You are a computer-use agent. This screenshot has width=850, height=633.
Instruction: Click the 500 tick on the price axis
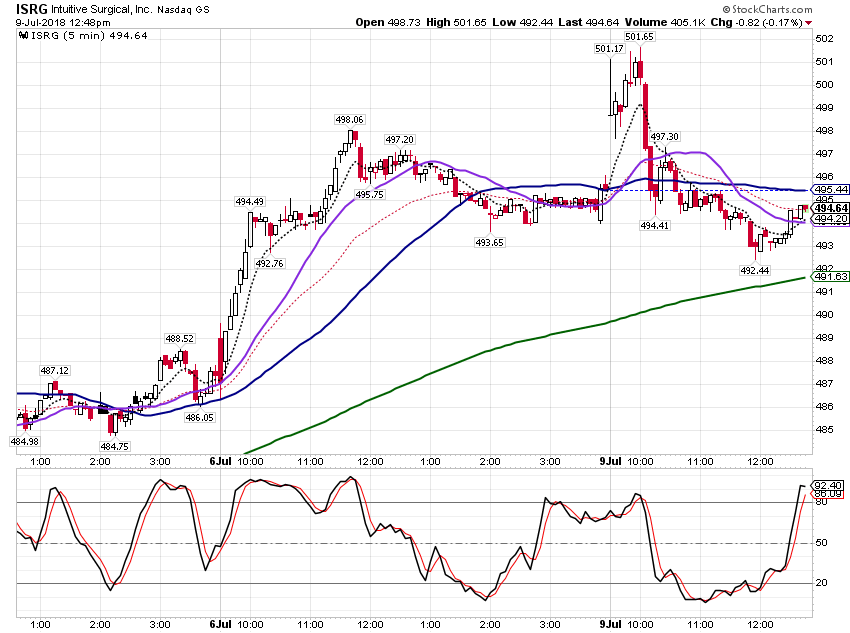point(825,85)
